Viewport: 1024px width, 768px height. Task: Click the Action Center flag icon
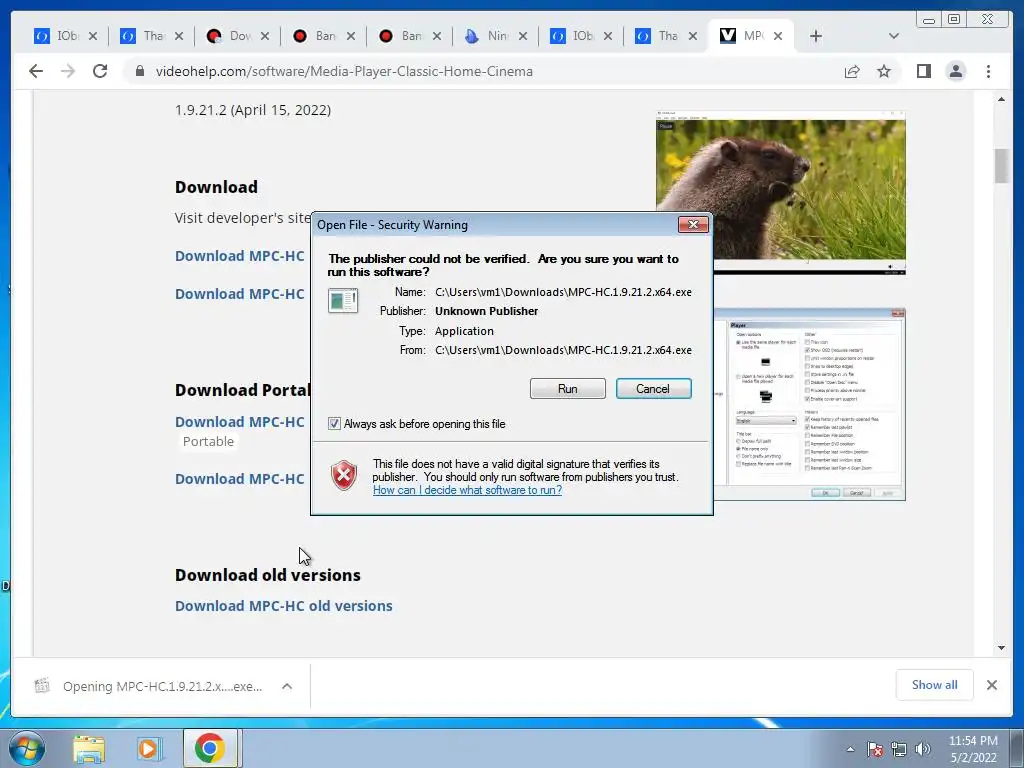(875, 749)
